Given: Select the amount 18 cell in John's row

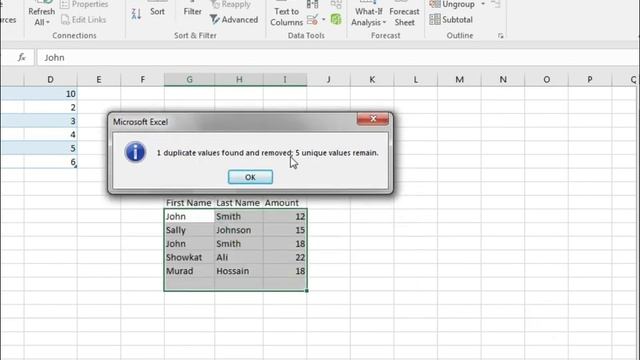Looking at the screenshot, I should (285, 244).
